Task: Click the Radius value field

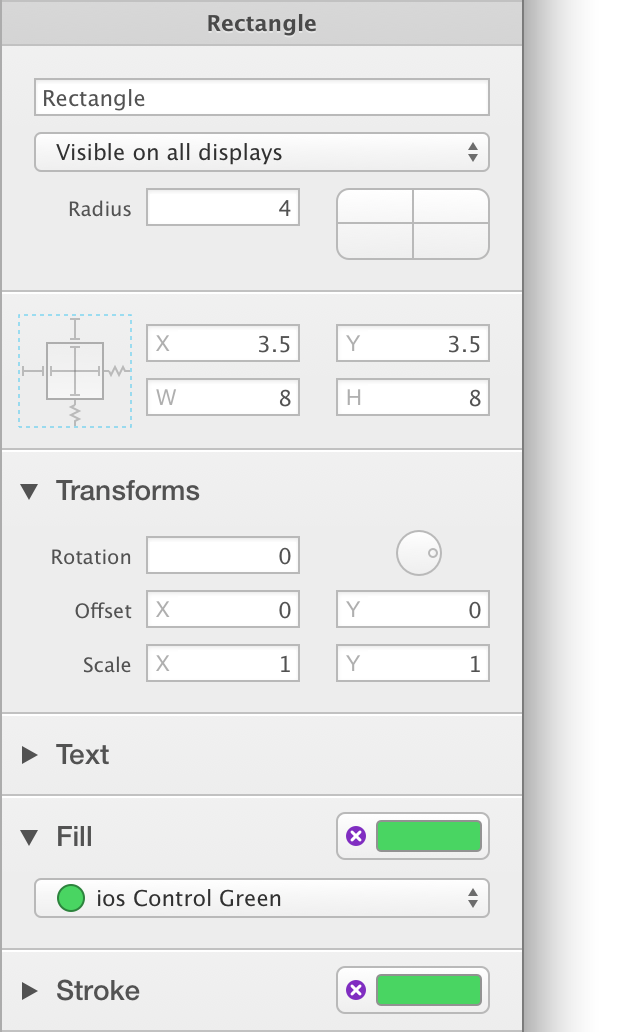Action: tap(222, 207)
